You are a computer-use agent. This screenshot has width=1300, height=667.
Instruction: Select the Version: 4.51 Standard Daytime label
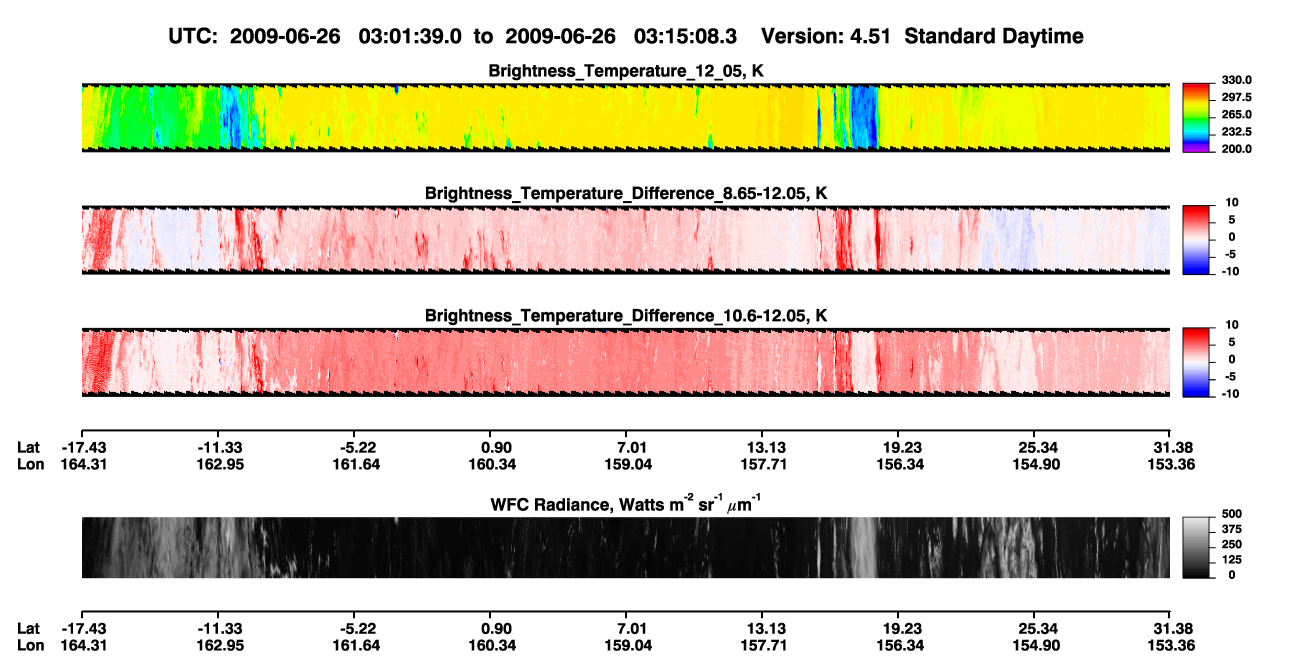coord(922,36)
